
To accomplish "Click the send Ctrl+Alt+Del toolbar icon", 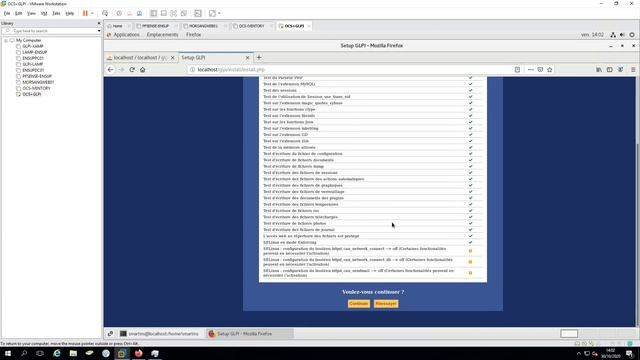I will tap(105, 13).
